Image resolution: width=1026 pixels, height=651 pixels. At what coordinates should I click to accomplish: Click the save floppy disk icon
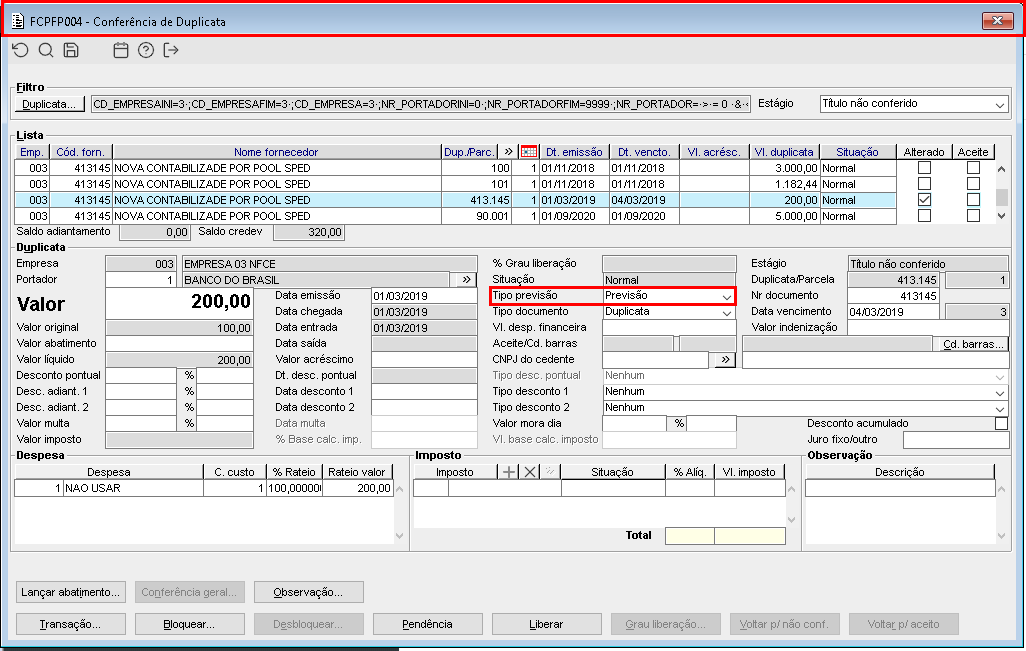(x=71, y=51)
